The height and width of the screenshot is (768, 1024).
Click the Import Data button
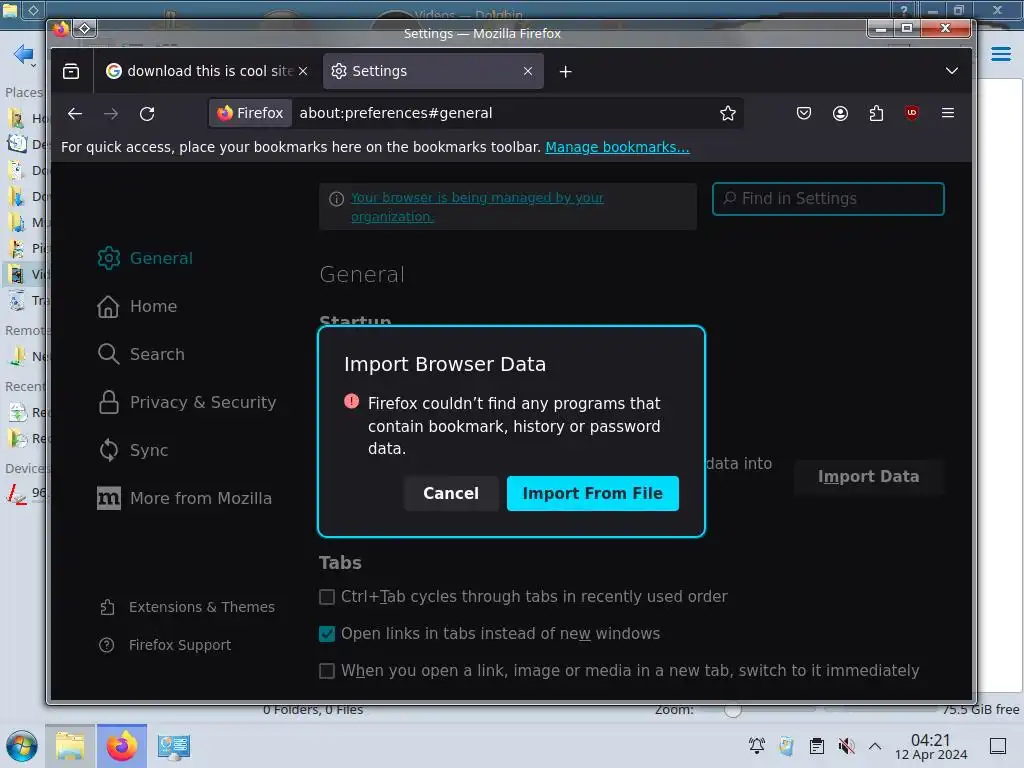pos(869,477)
